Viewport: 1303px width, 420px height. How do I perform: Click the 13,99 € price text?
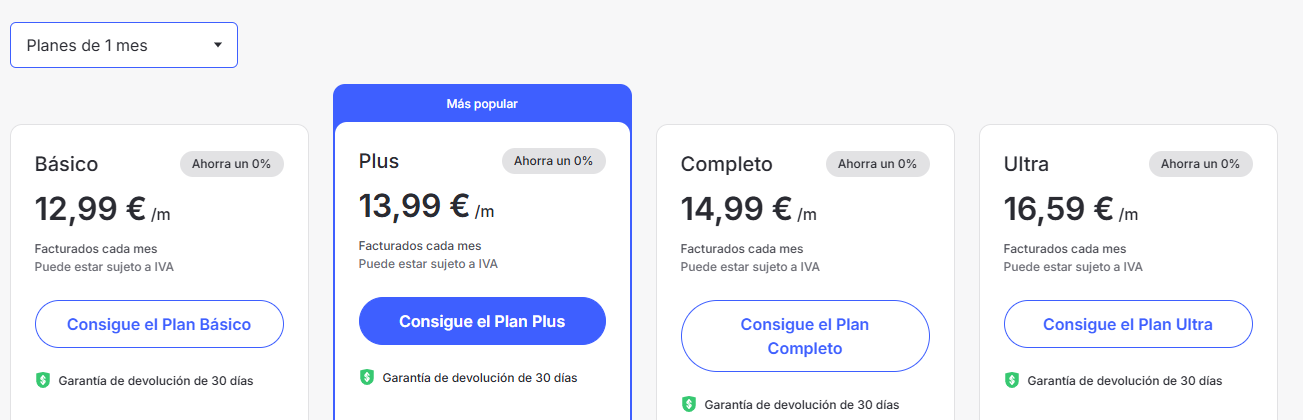coord(415,205)
